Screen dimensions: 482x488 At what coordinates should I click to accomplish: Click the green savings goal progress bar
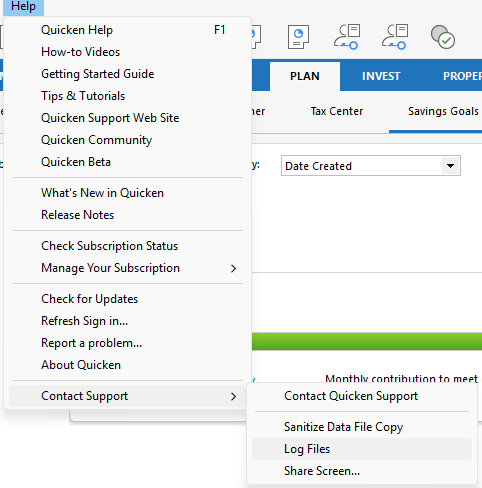367,341
